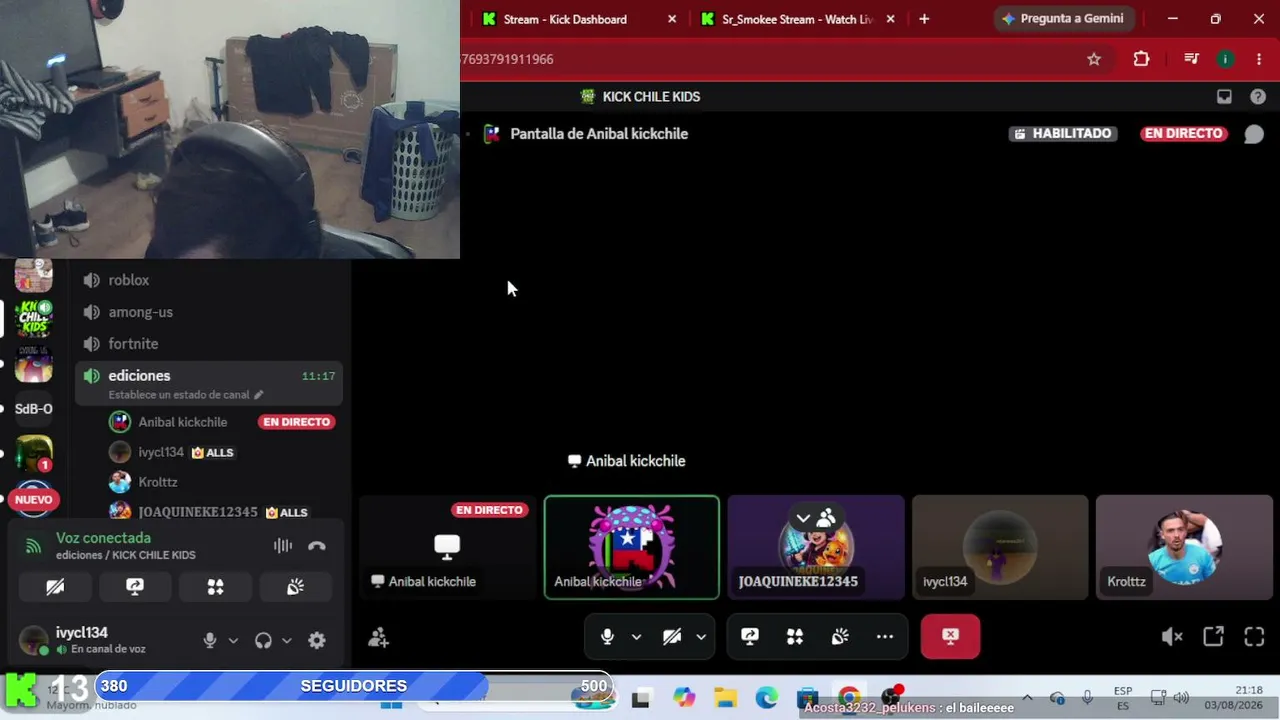
Task: Select the Krolttz participant tile
Action: [x=1184, y=548]
